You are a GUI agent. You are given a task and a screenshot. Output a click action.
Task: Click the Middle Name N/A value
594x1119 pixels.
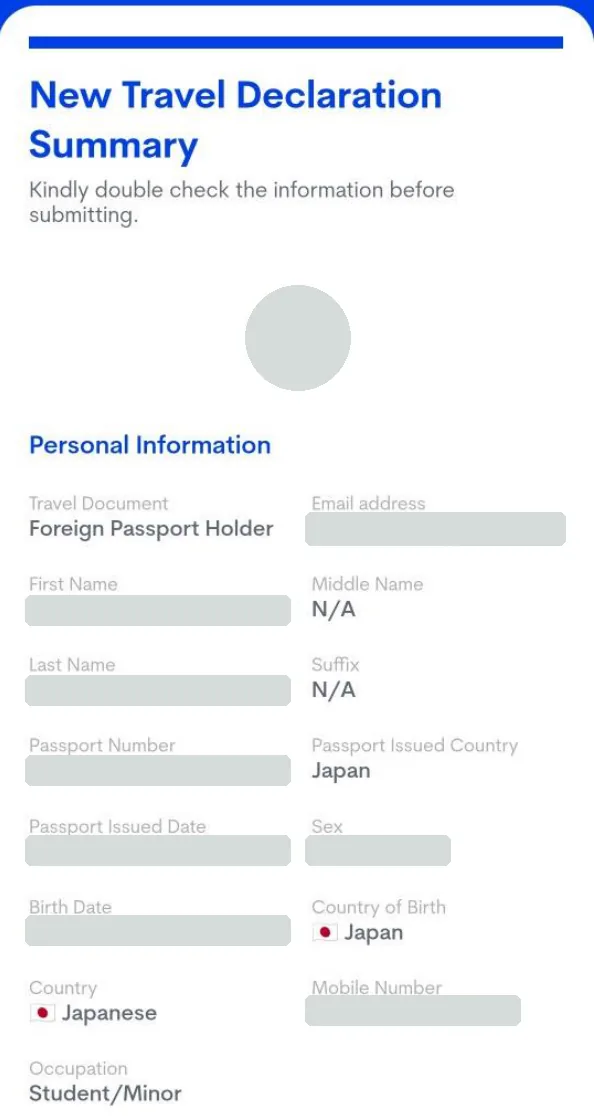click(333, 610)
